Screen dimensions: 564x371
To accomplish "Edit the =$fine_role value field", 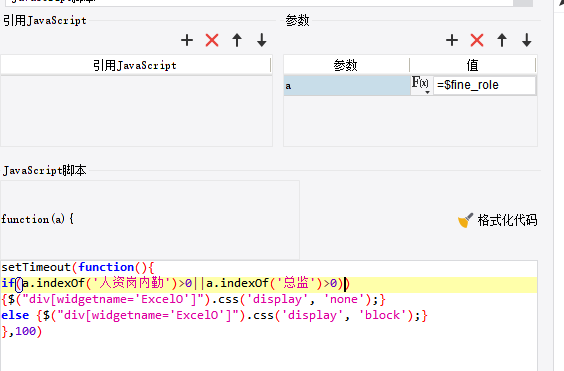I will point(484,85).
